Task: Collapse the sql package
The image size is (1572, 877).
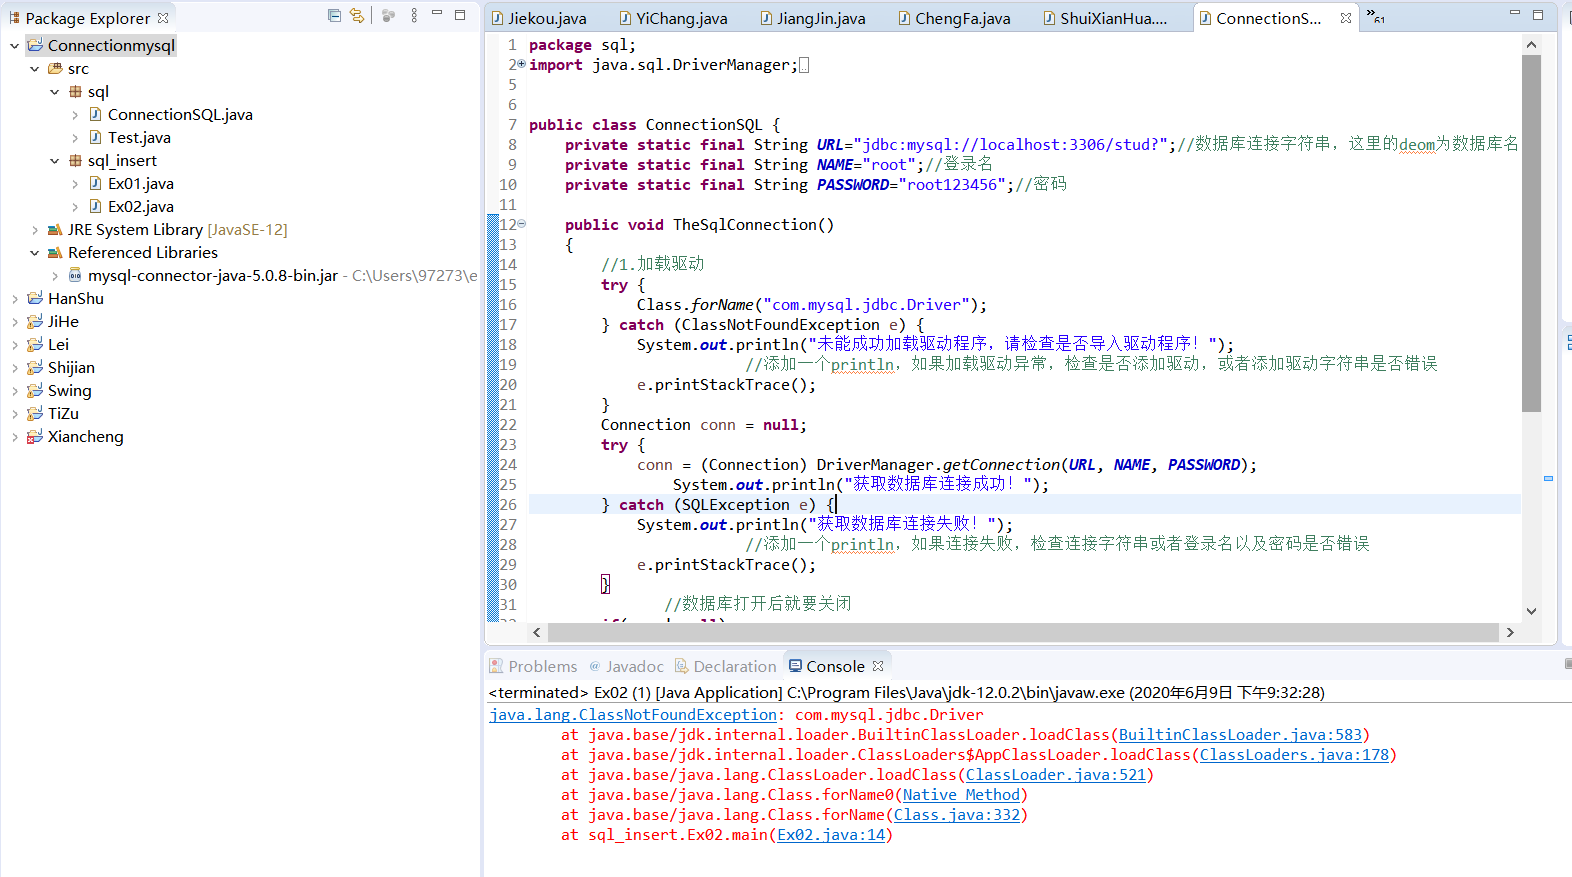Action: [54, 91]
